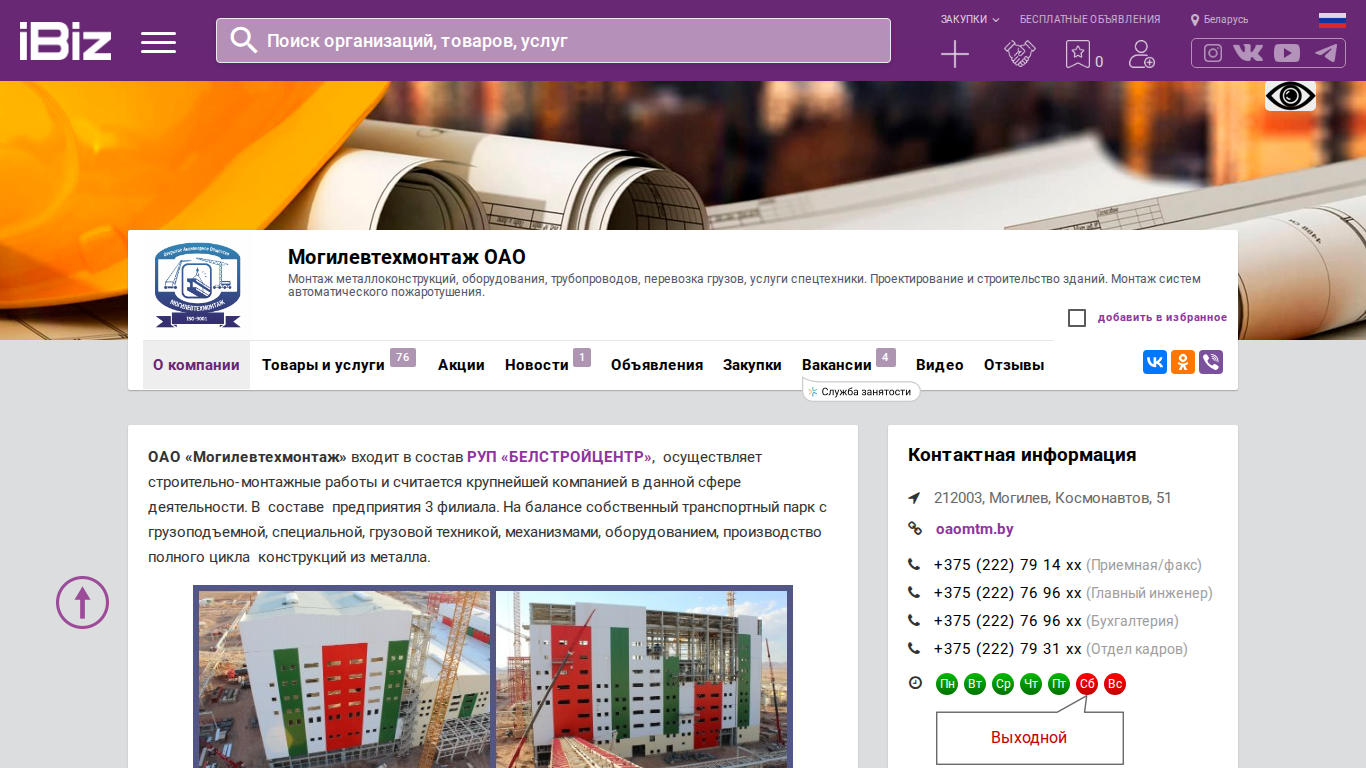Toggle the accessibility eye view
The width and height of the screenshot is (1366, 768).
(1290, 96)
